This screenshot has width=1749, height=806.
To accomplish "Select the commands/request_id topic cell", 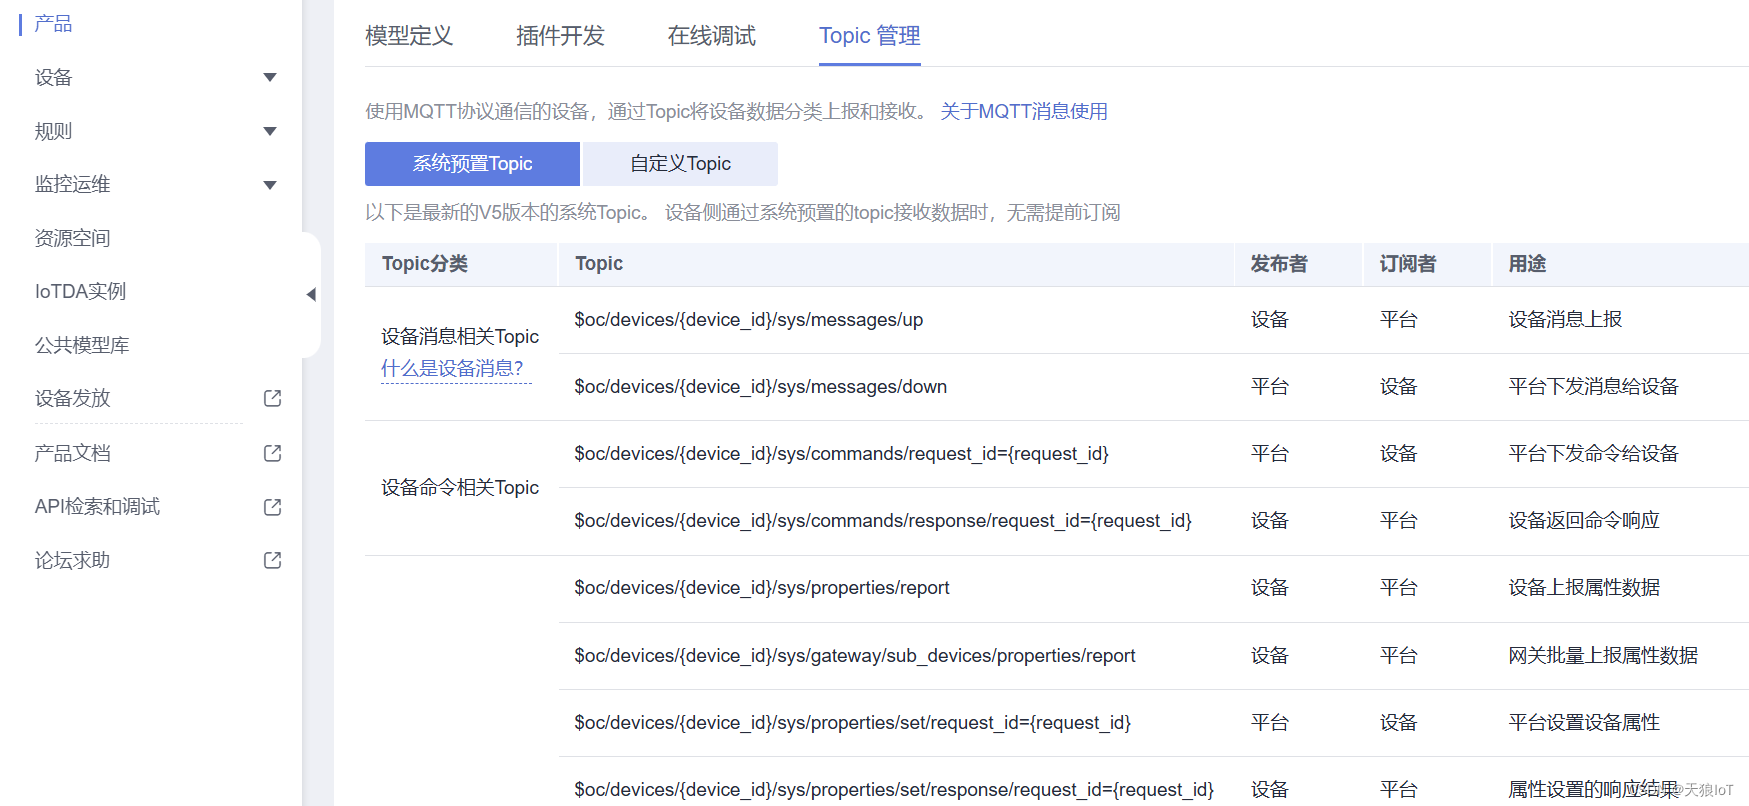I will coord(842,454).
